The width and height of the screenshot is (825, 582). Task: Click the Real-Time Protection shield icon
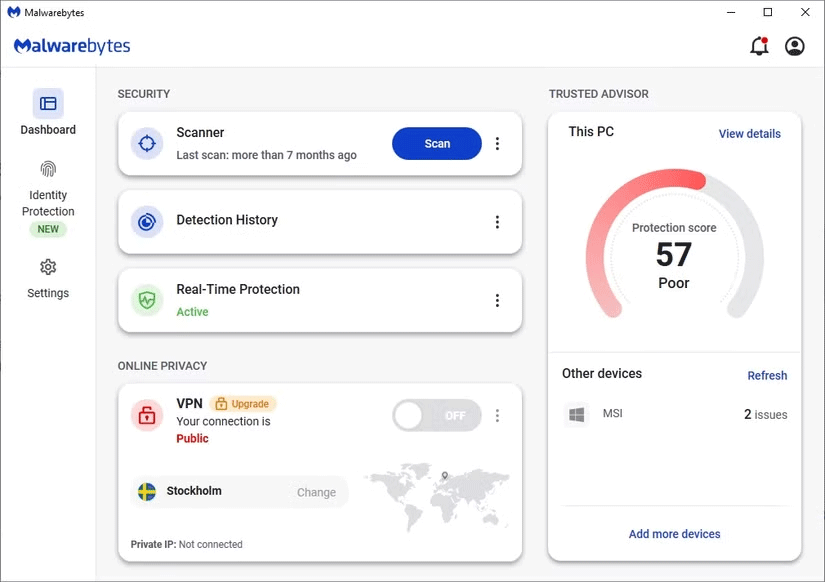pyautogui.click(x=147, y=300)
